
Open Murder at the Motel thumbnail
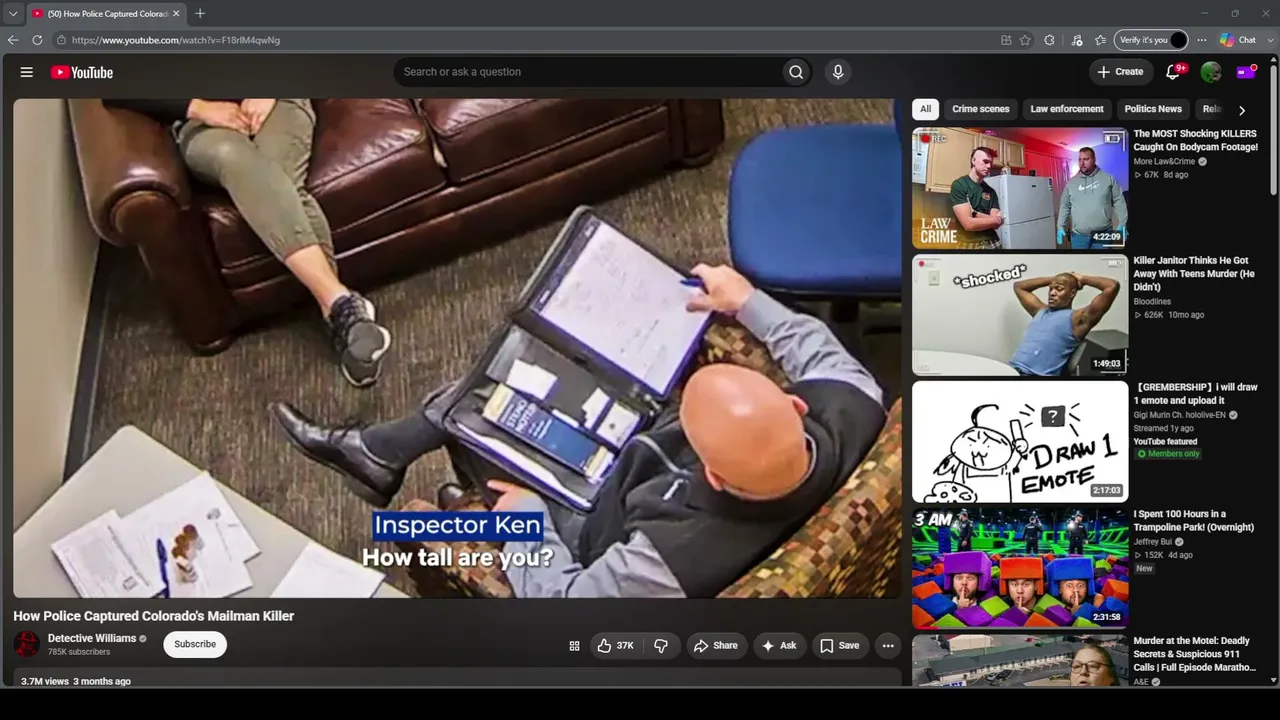(1020, 660)
